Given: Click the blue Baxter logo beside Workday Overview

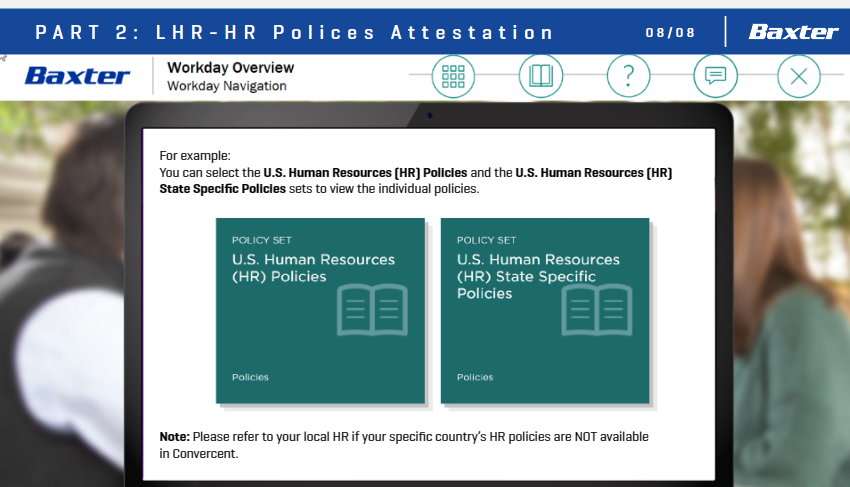Looking at the screenshot, I should point(77,76).
